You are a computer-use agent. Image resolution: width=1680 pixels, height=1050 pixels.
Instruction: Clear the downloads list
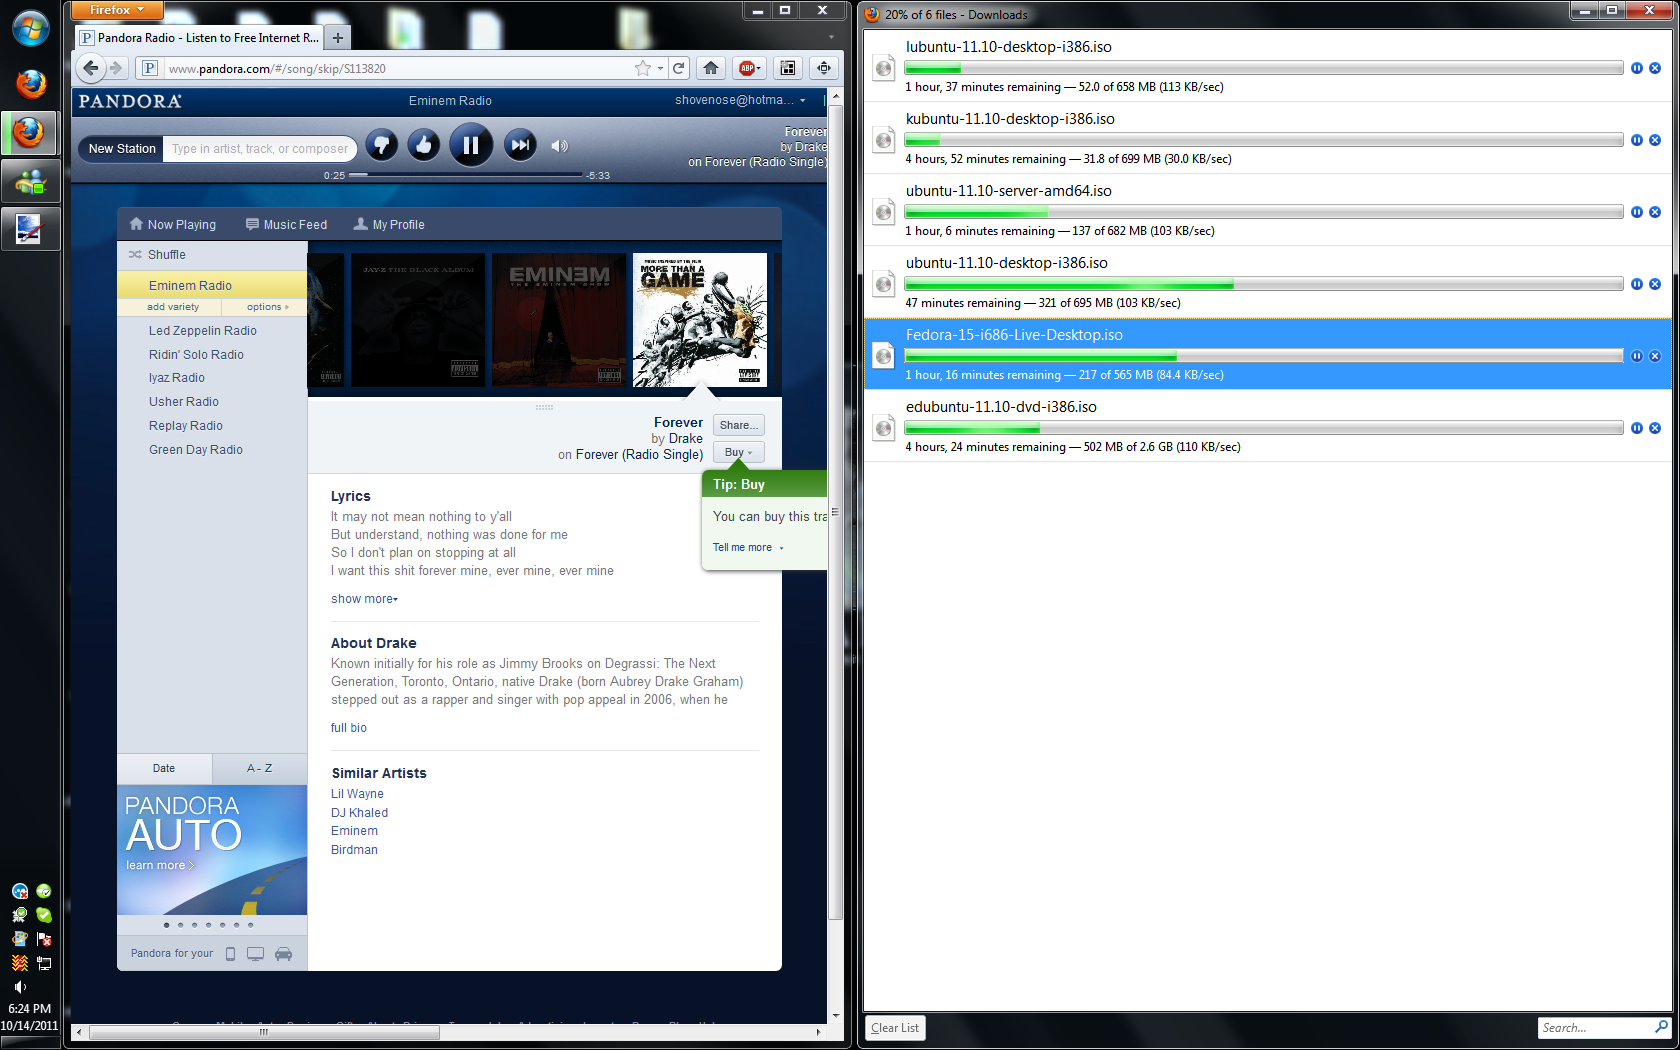pyautogui.click(x=895, y=1028)
